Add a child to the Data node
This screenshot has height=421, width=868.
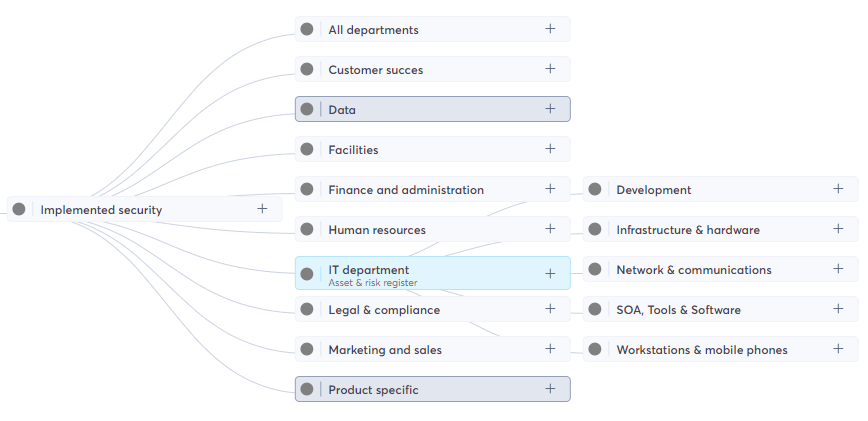(x=550, y=109)
